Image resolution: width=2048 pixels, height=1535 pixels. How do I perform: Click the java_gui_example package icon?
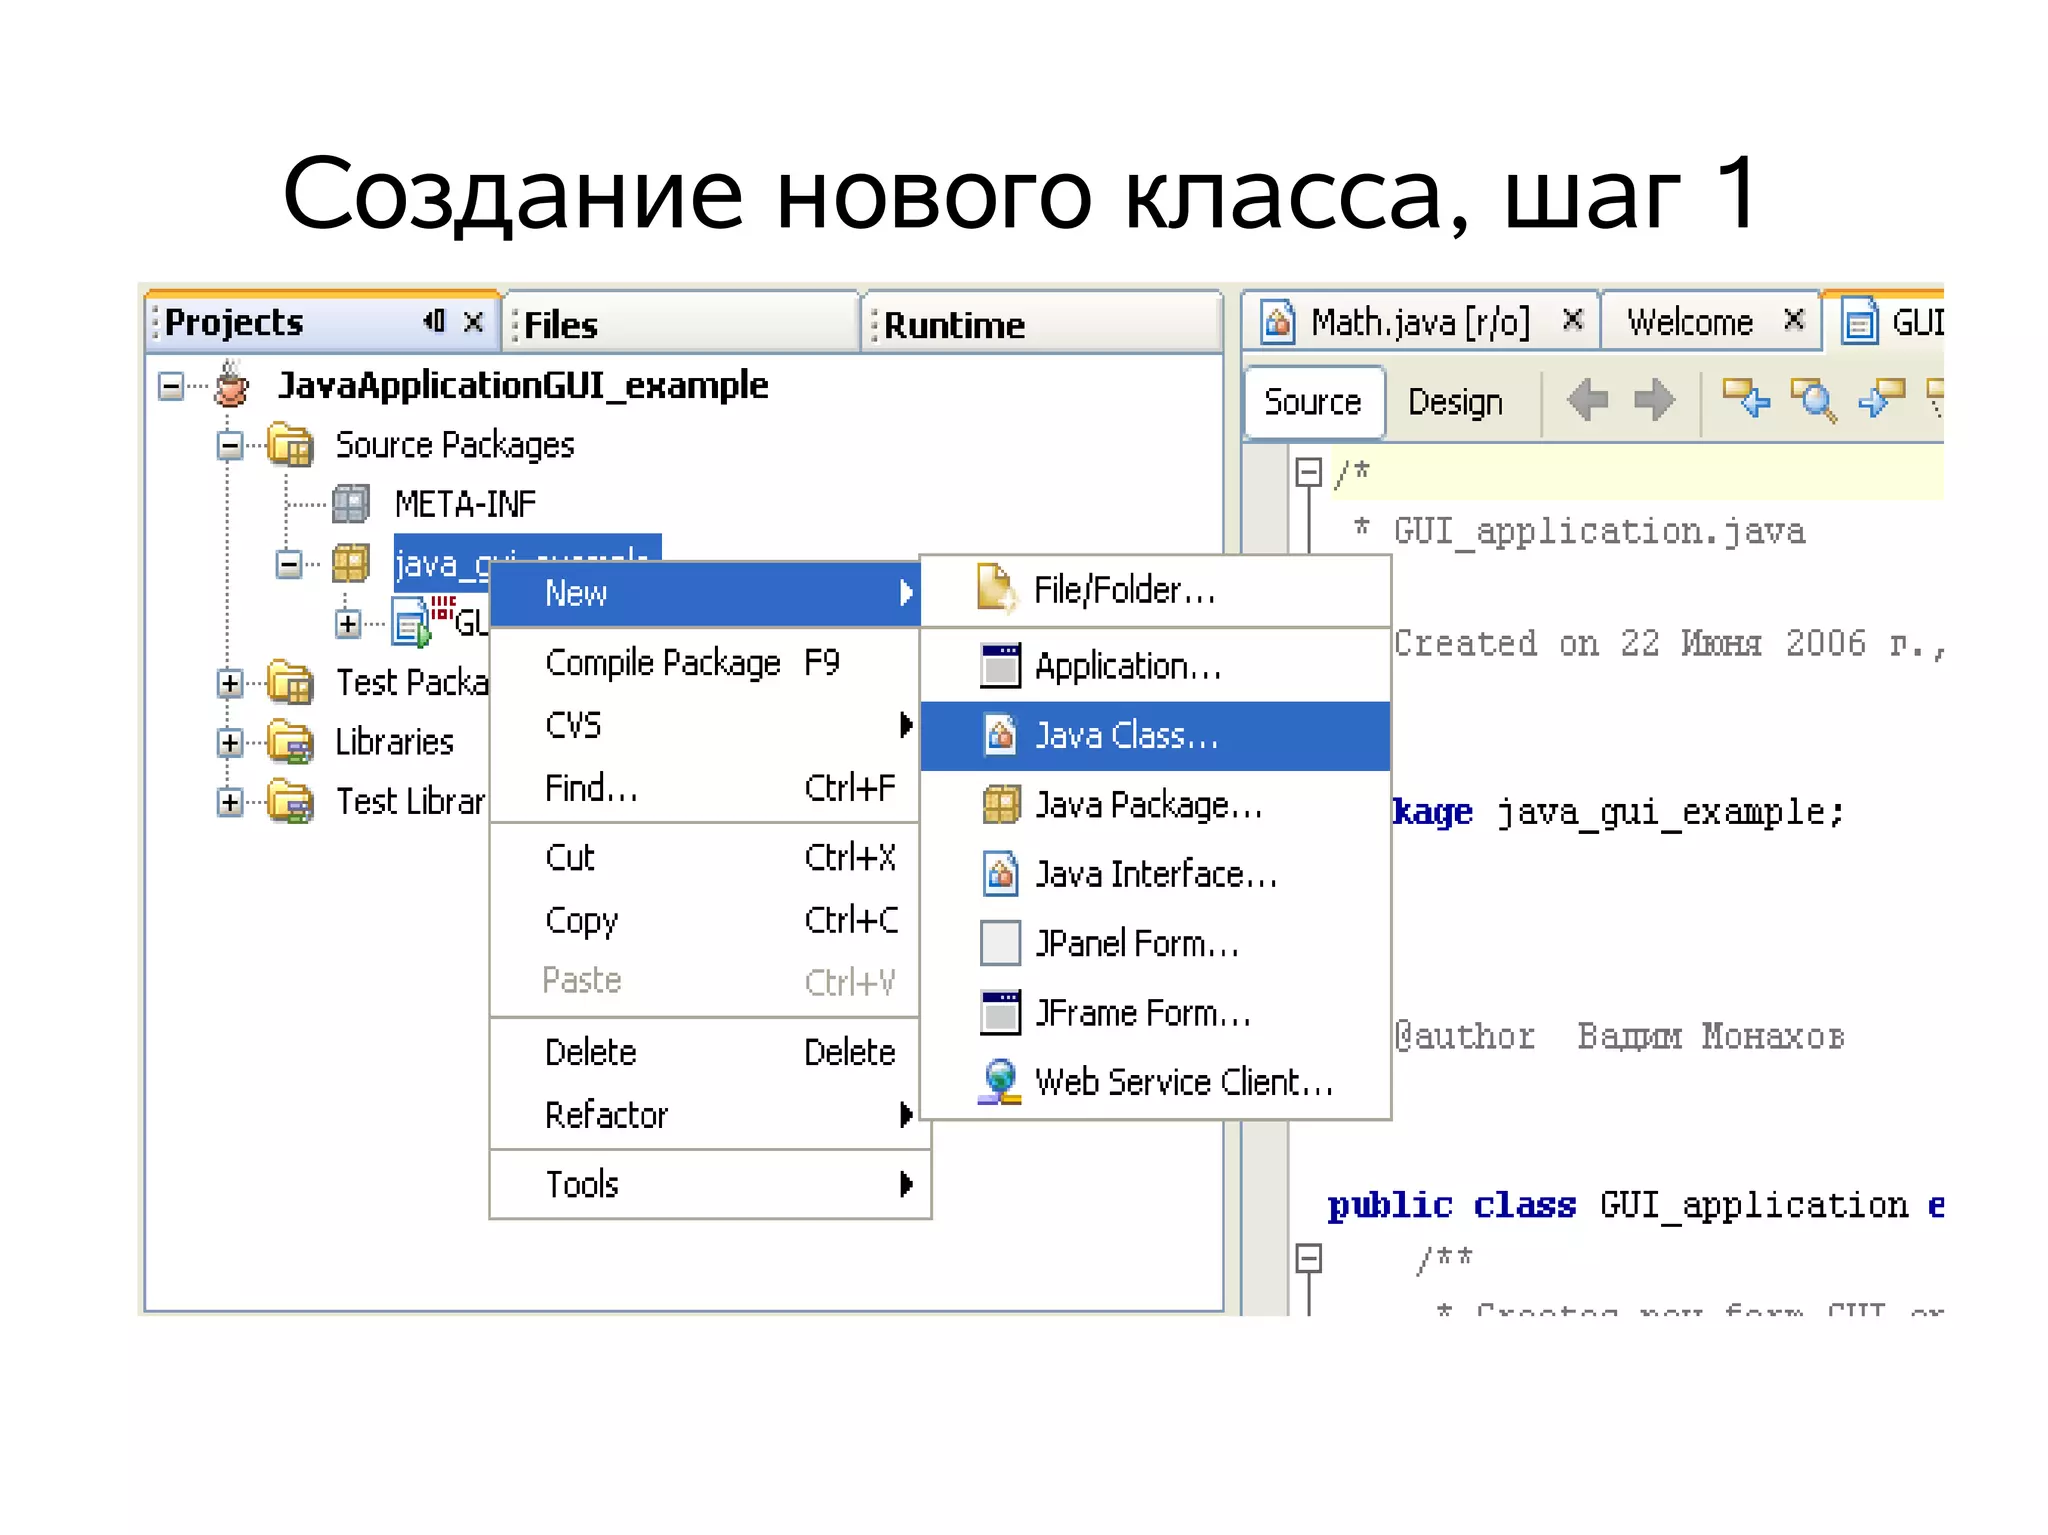(350, 563)
